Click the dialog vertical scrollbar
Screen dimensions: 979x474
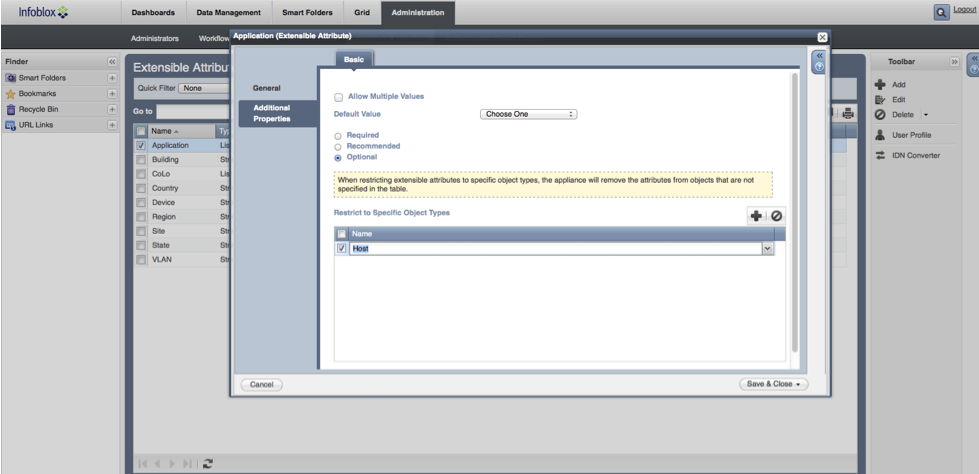coord(795,212)
